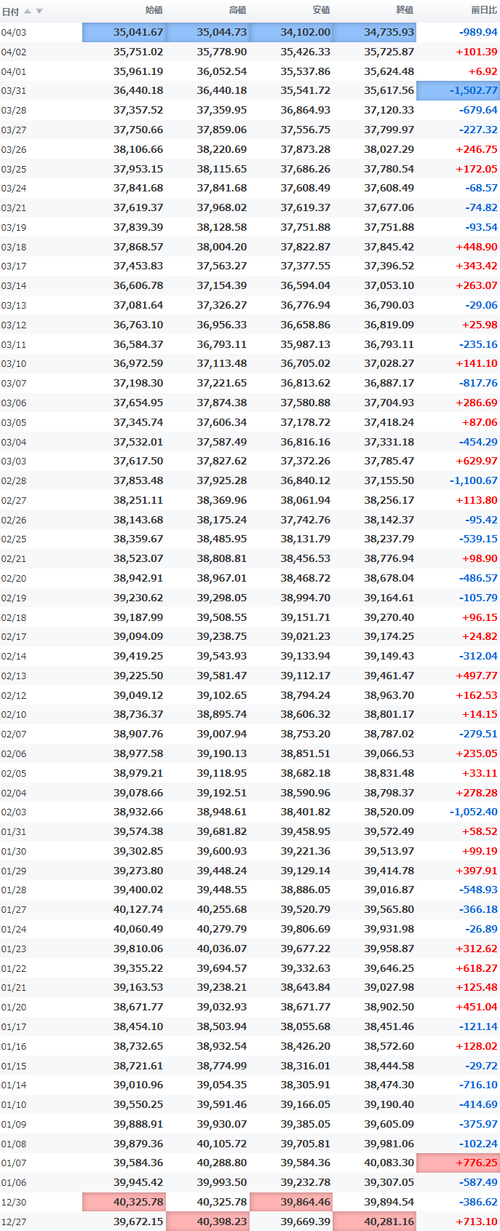Select the 03/27 date cell

14,130
